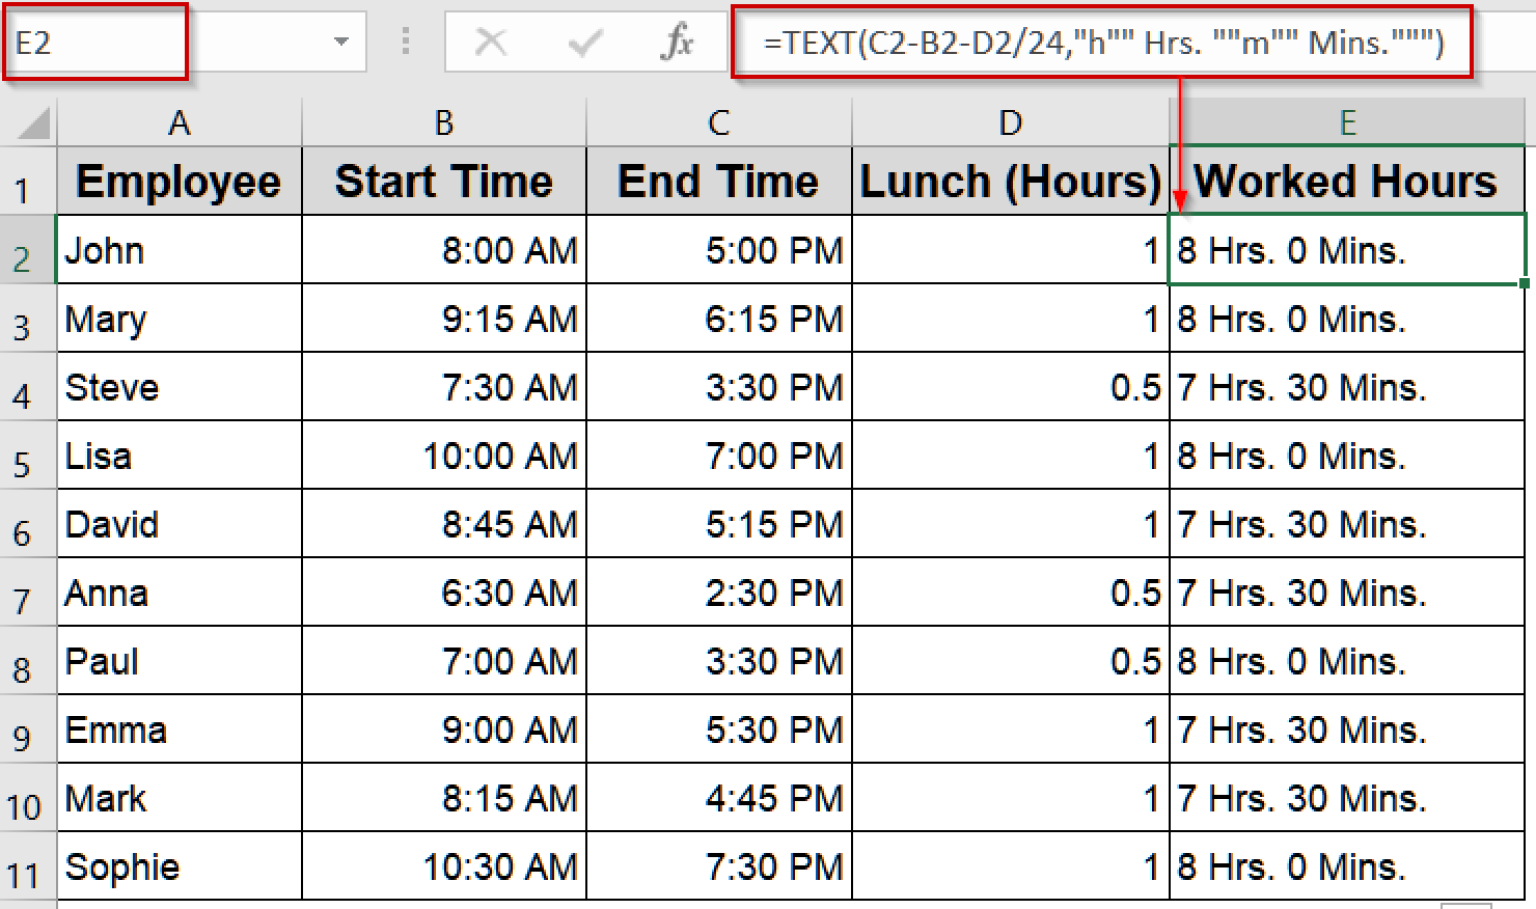Select David's worked hours of 7 Hrs. 30 Mins.
The width and height of the screenshot is (1536, 909).
[x=1348, y=523]
